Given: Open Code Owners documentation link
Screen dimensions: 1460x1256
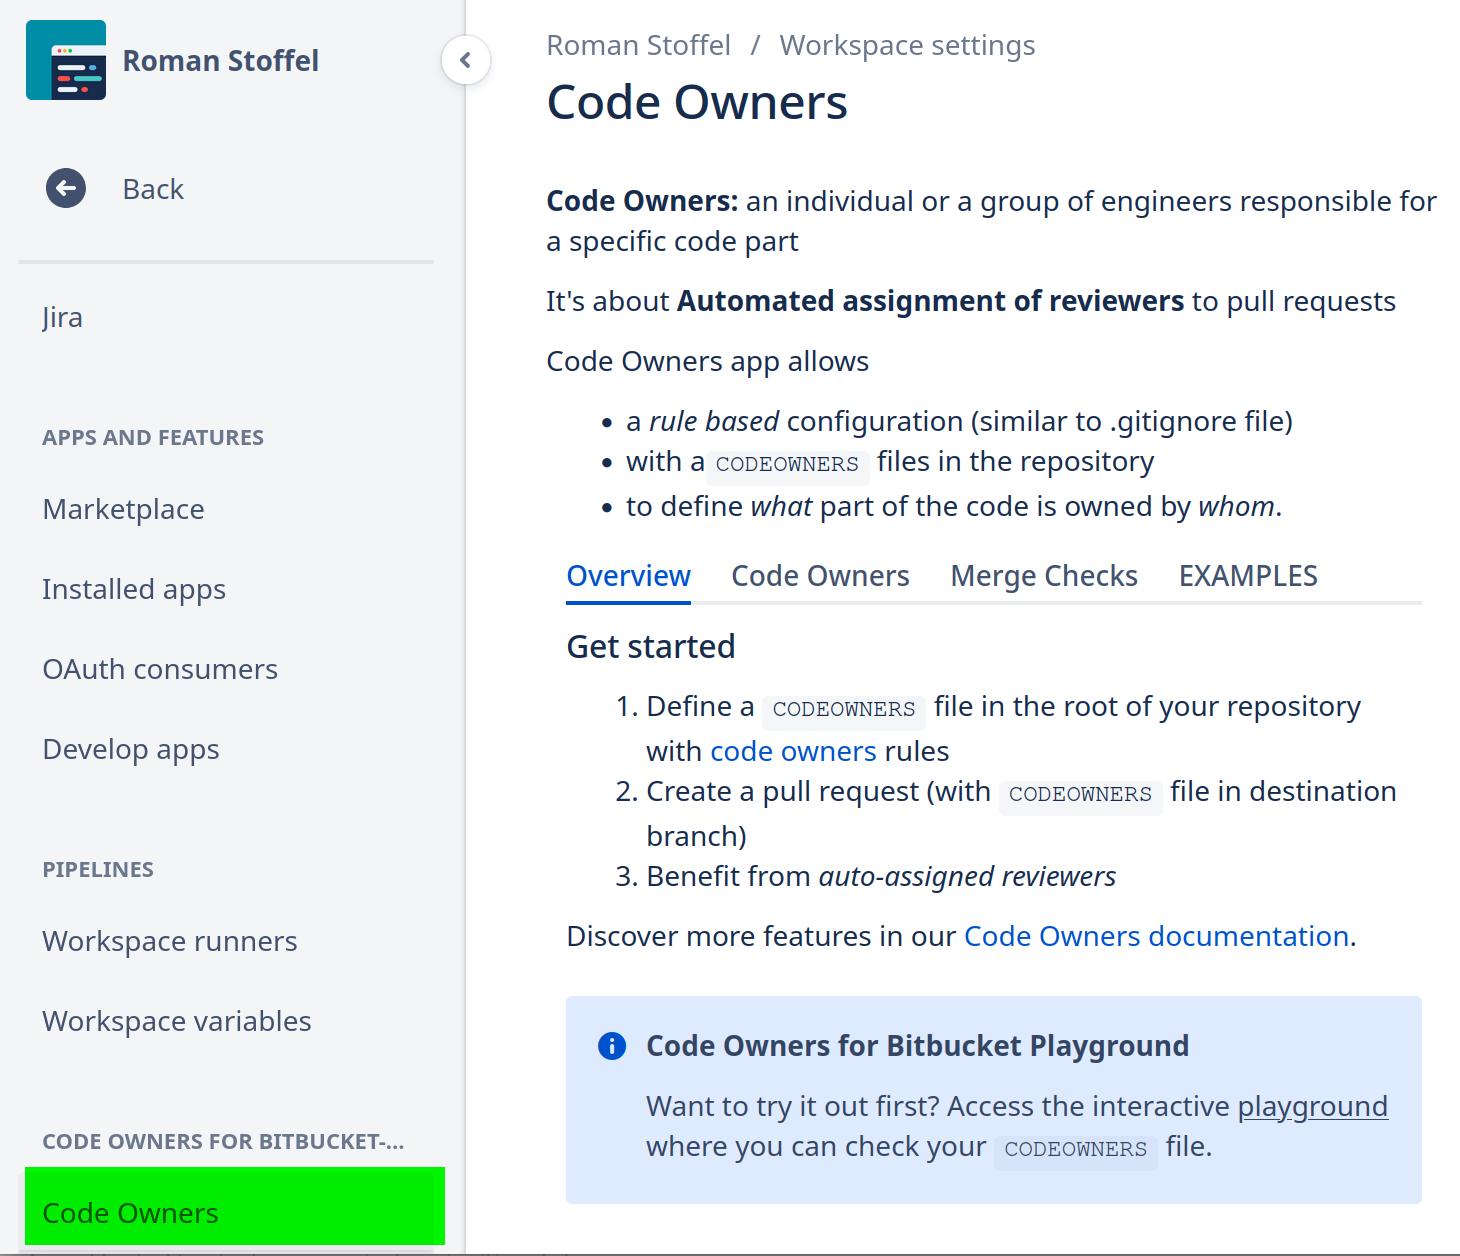Looking at the screenshot, I should (1156, 936).
